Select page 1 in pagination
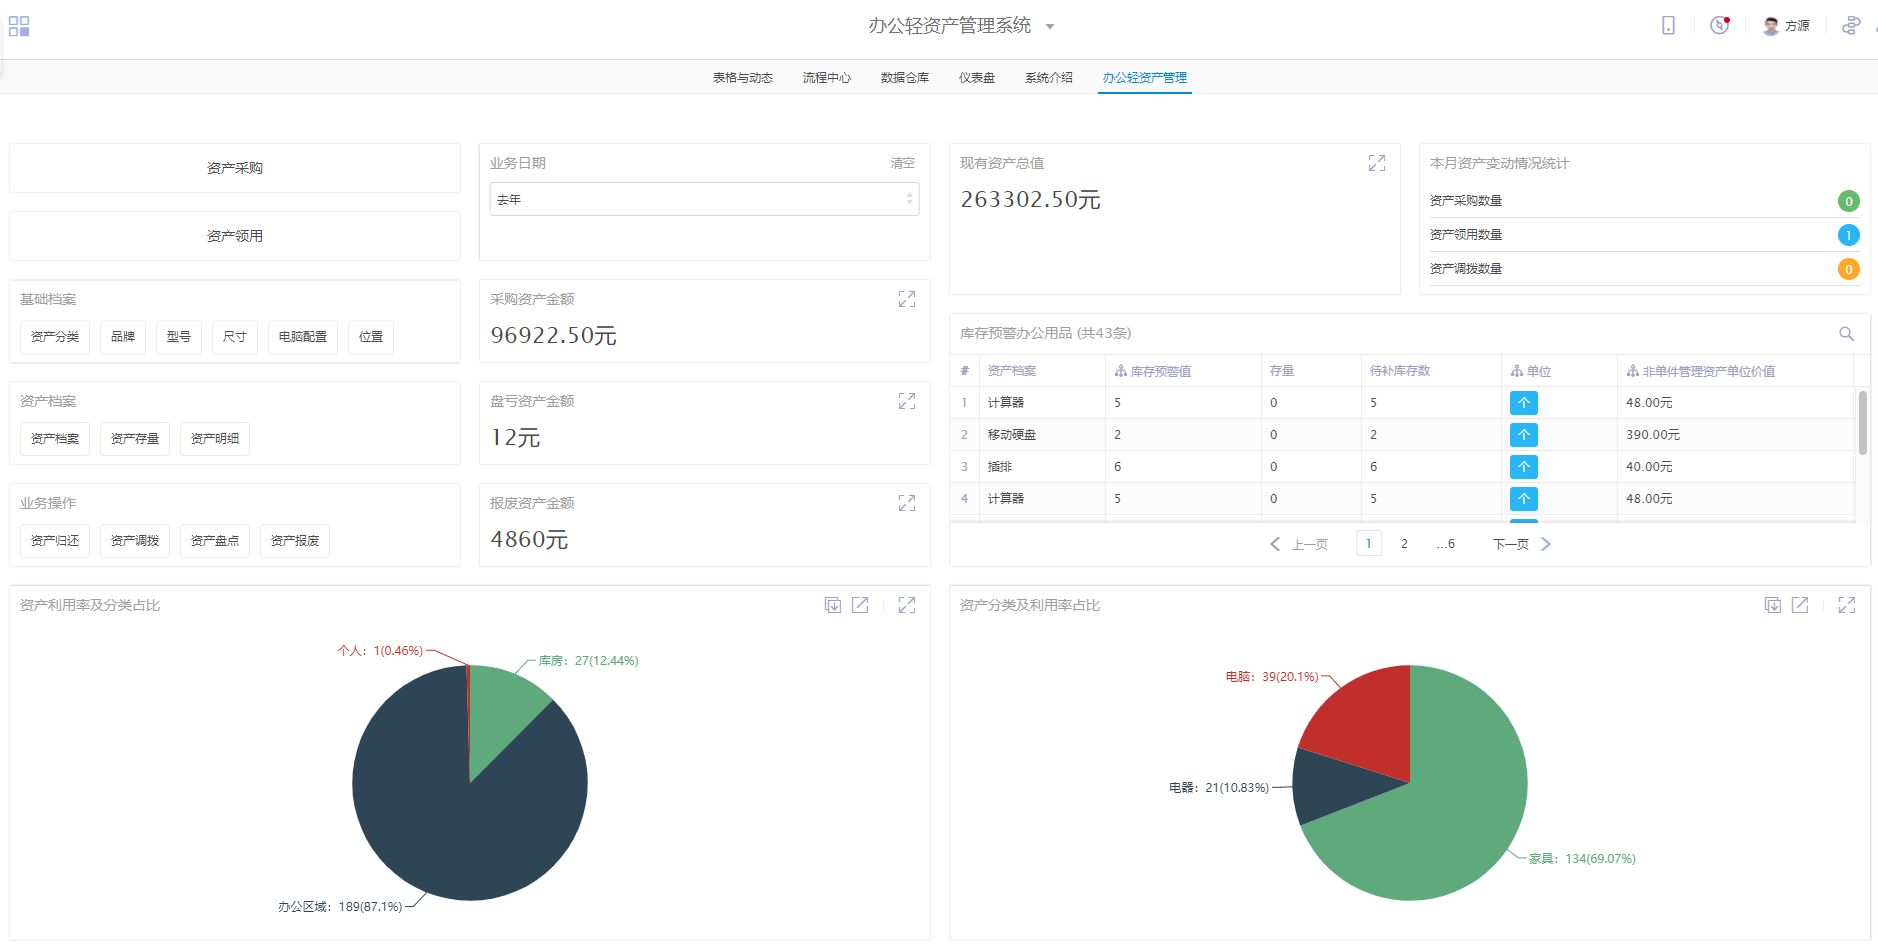The image size is (1878, 945). 1369,544
